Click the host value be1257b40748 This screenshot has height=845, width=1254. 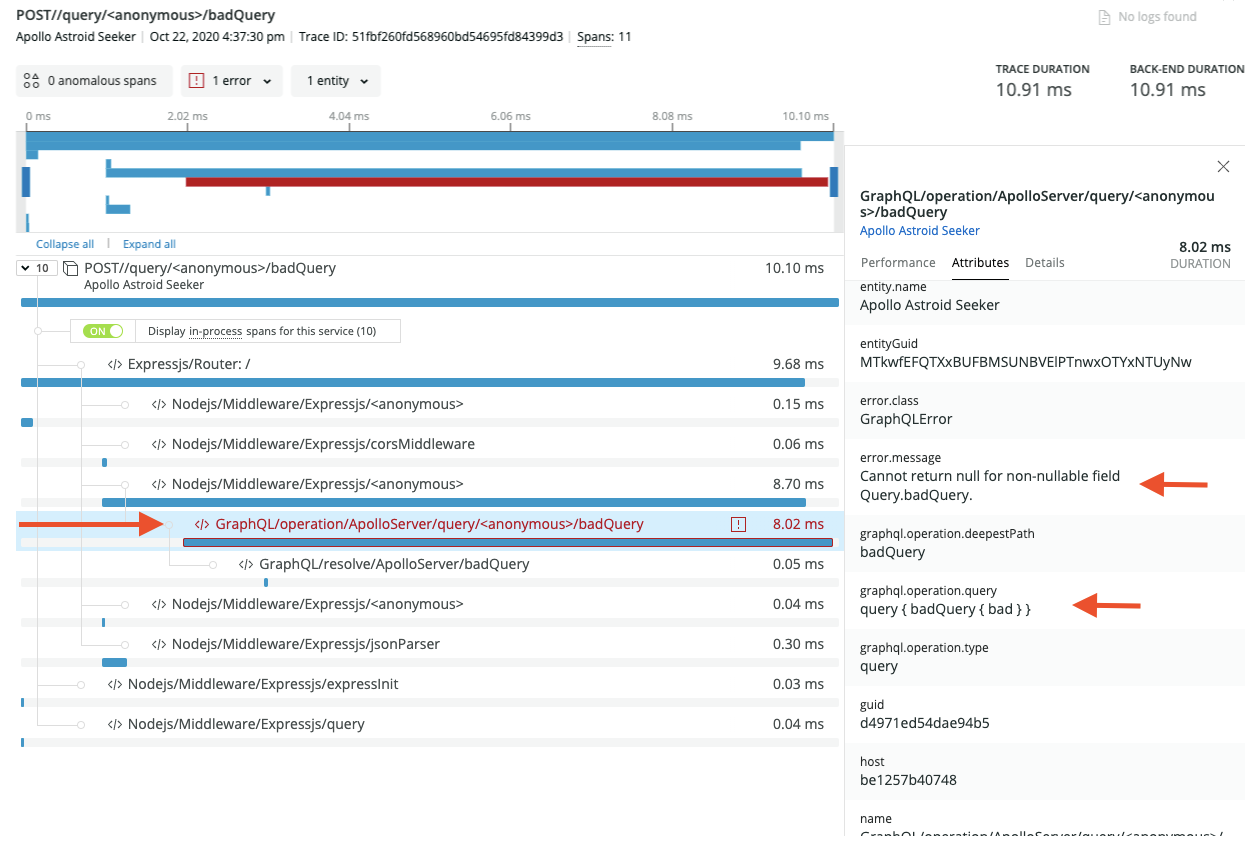tap(908, 779)
